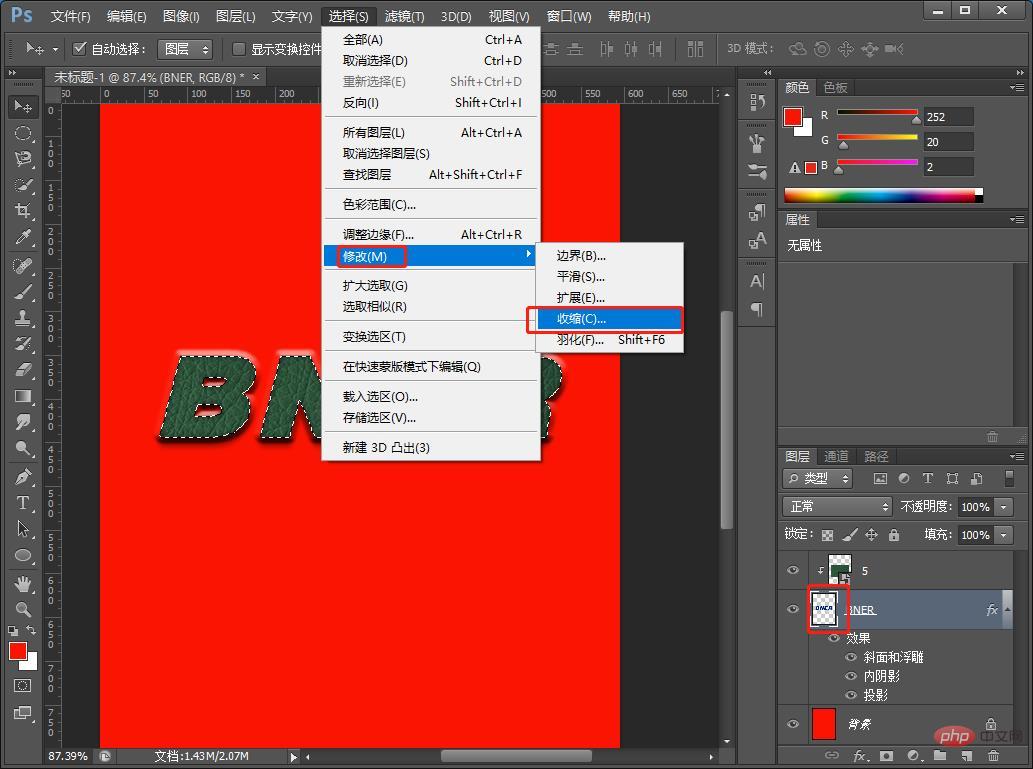Close the 未标题-1 document tab
1033x769 pixels.
coord(256,76)
